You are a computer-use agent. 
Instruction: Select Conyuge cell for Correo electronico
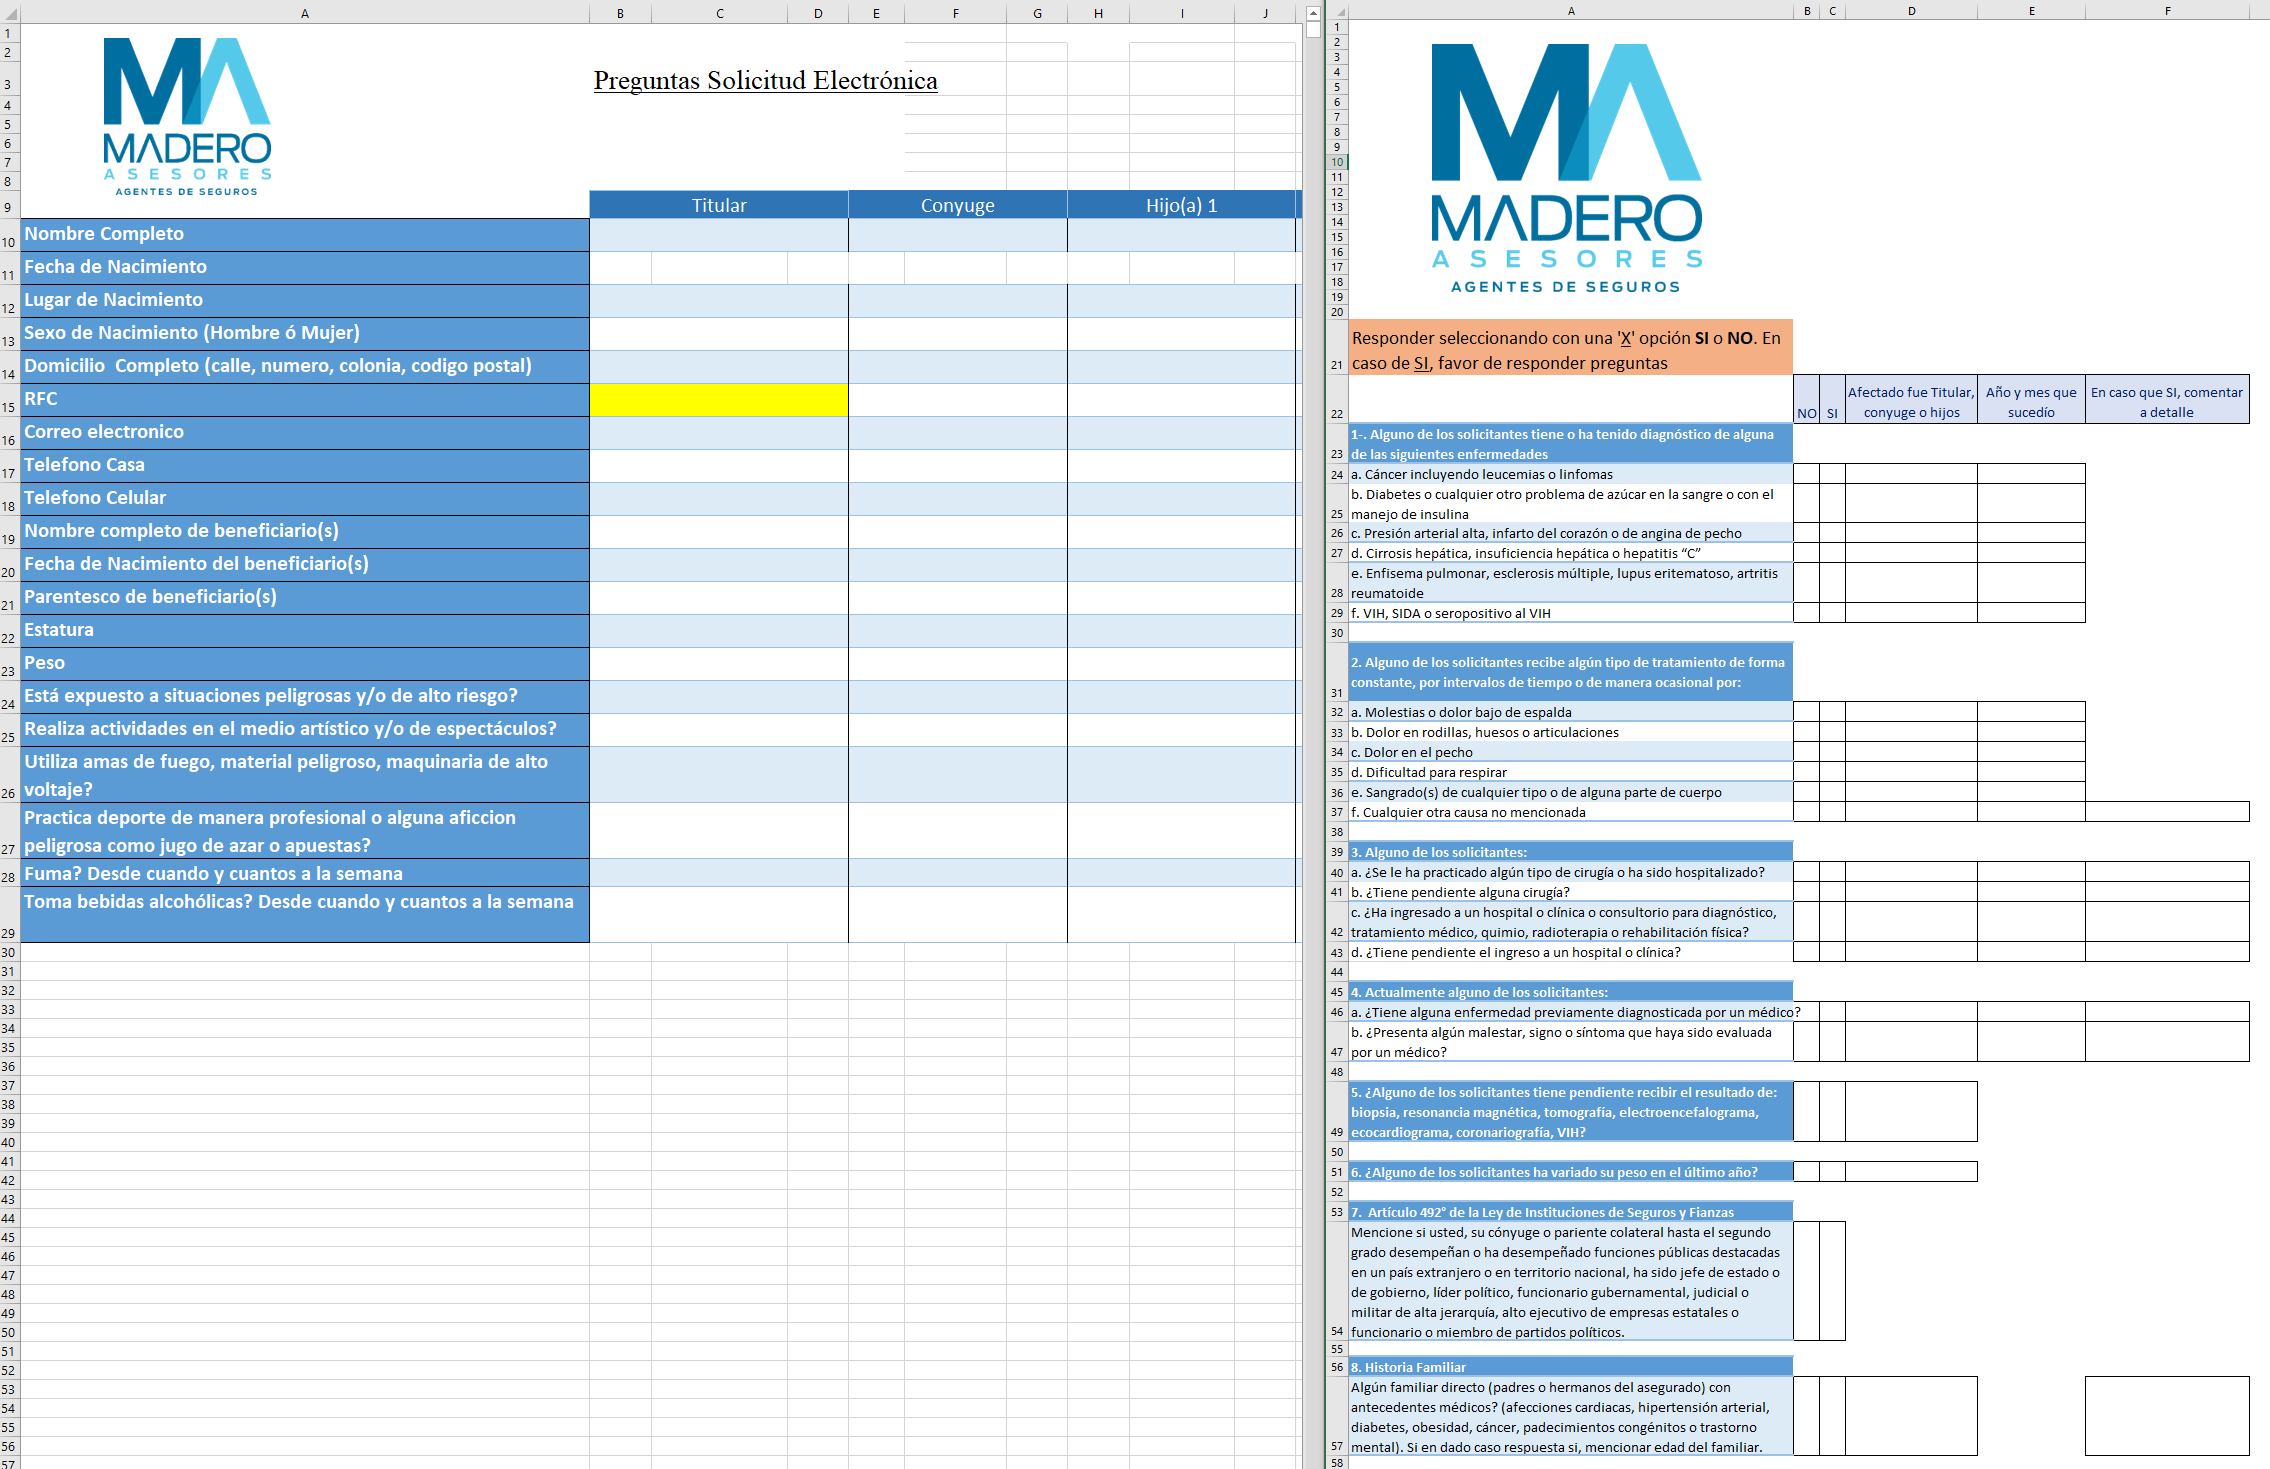pyautogui.click(x=958, y=433)
